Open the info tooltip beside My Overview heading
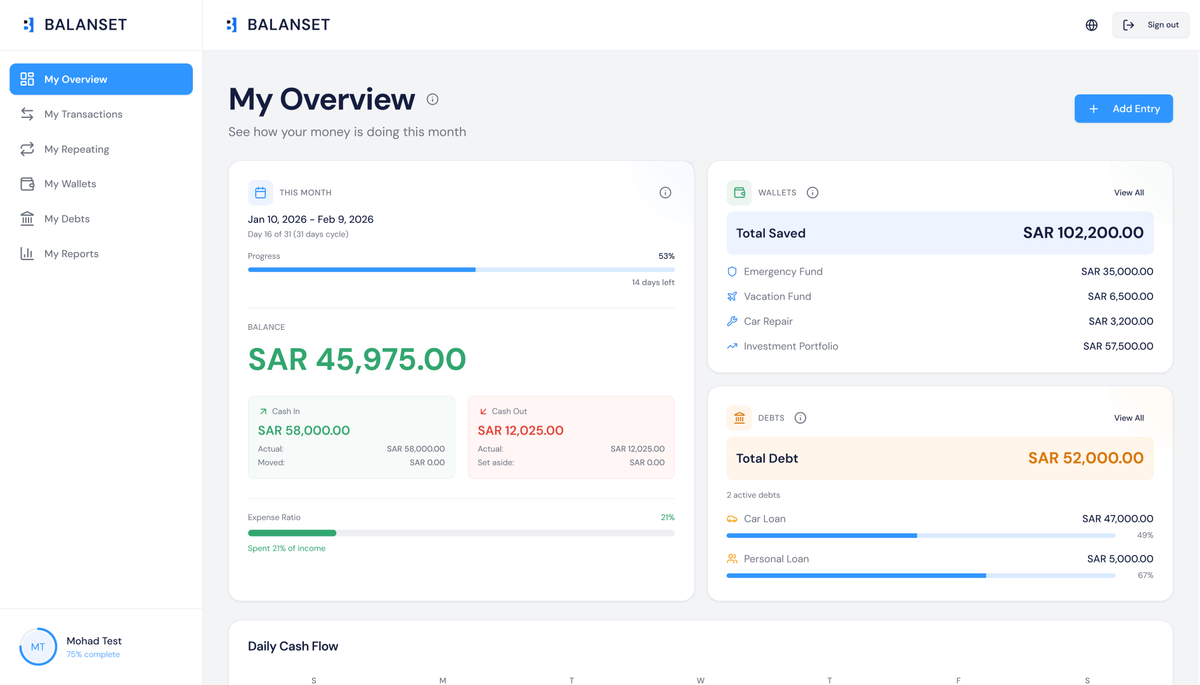 [431, 99]
